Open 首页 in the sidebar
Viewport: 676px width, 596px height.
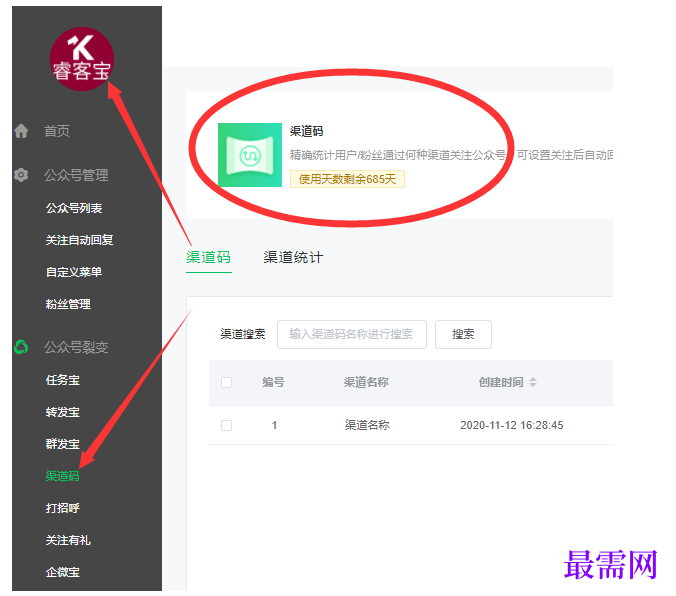click(57, 131)
